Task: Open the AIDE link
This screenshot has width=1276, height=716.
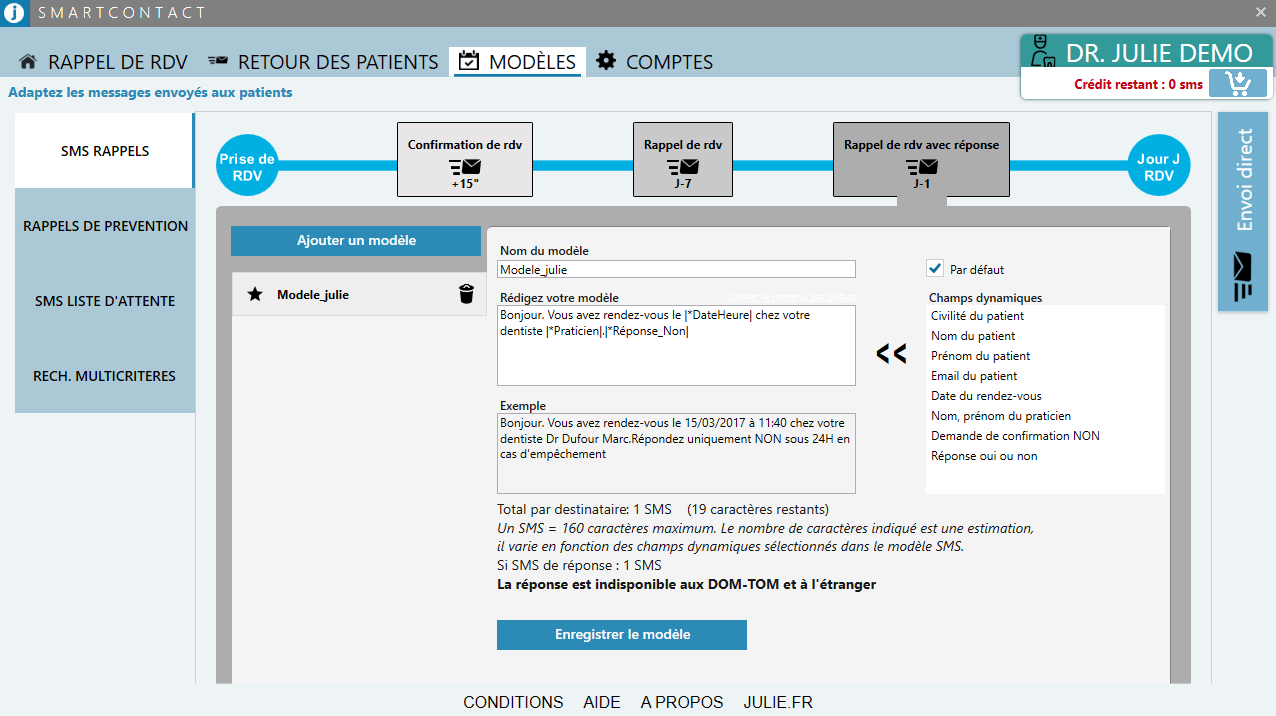Action: 602,702
